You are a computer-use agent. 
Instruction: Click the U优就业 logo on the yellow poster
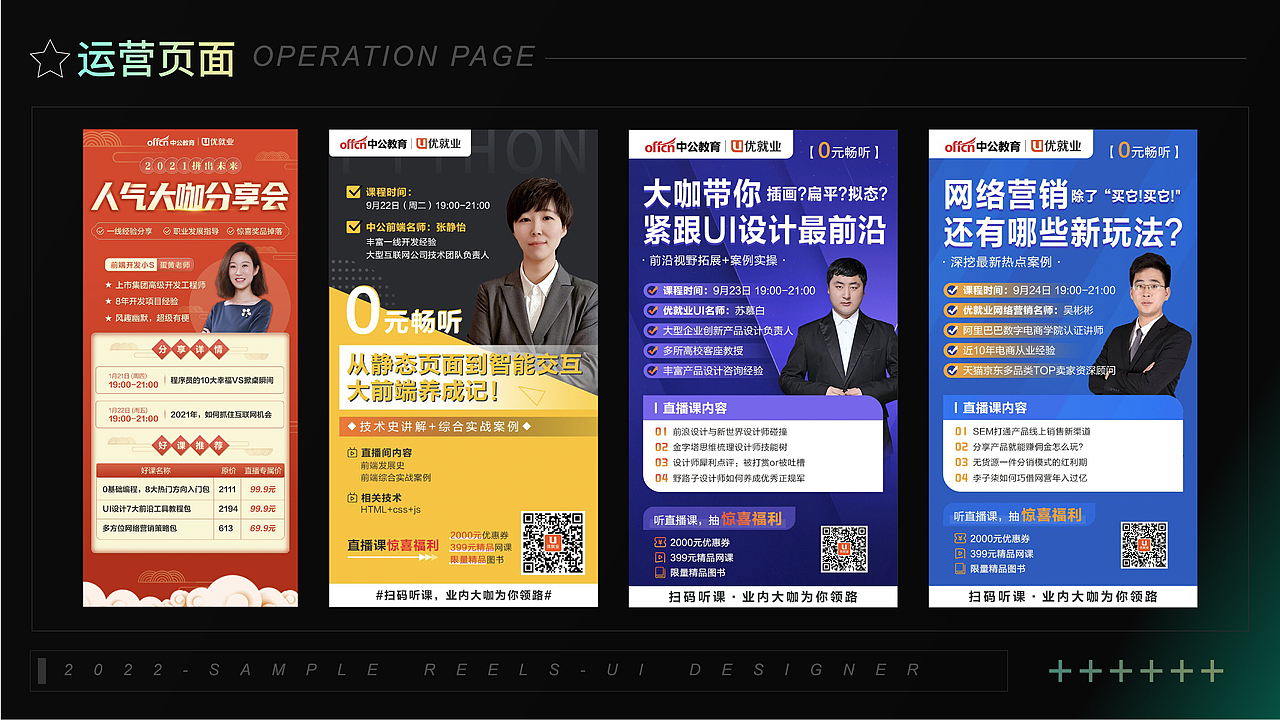438,143
